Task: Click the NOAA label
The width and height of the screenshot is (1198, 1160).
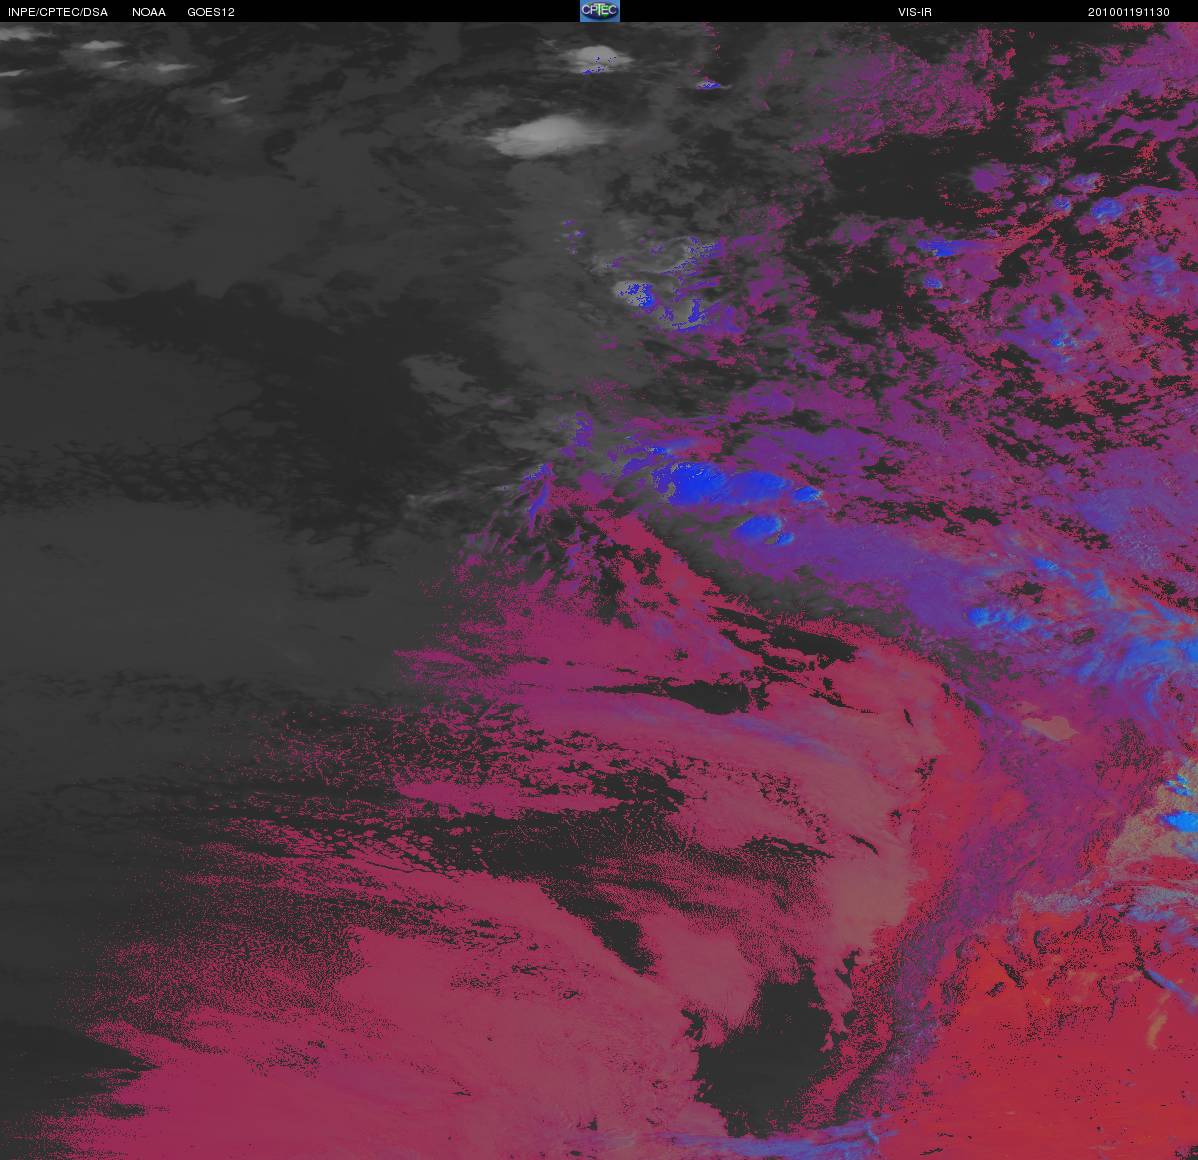Action: coord(149,12)
